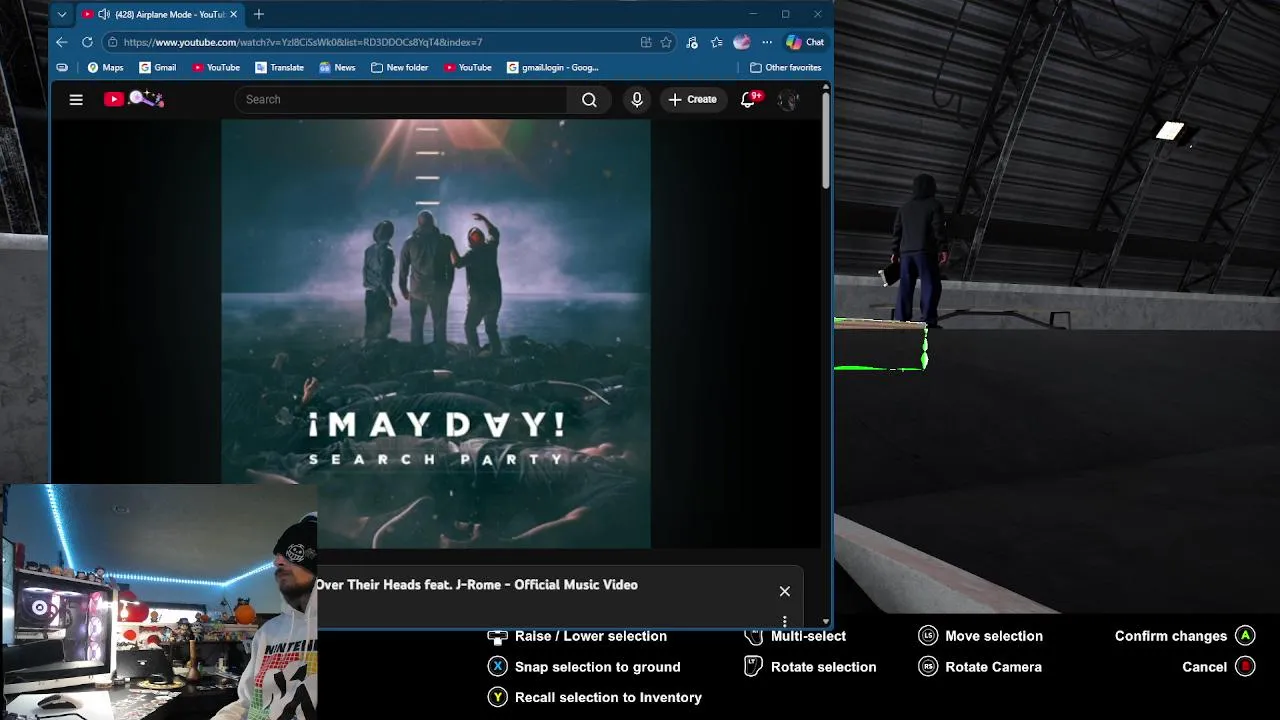Click the Over Their Heads video title
Image resolution: width=1280 pixels, height=720 pixels.
(476, 585)
